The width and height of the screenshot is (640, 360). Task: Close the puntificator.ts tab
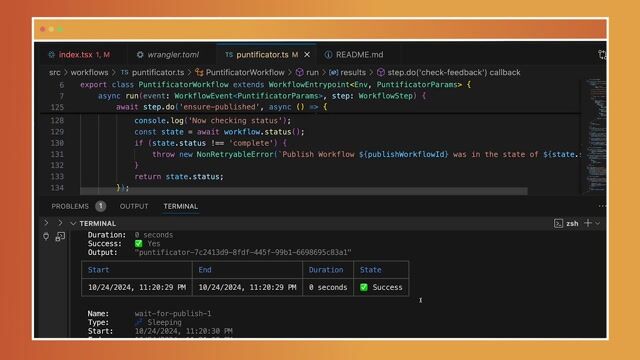point(307,55)
